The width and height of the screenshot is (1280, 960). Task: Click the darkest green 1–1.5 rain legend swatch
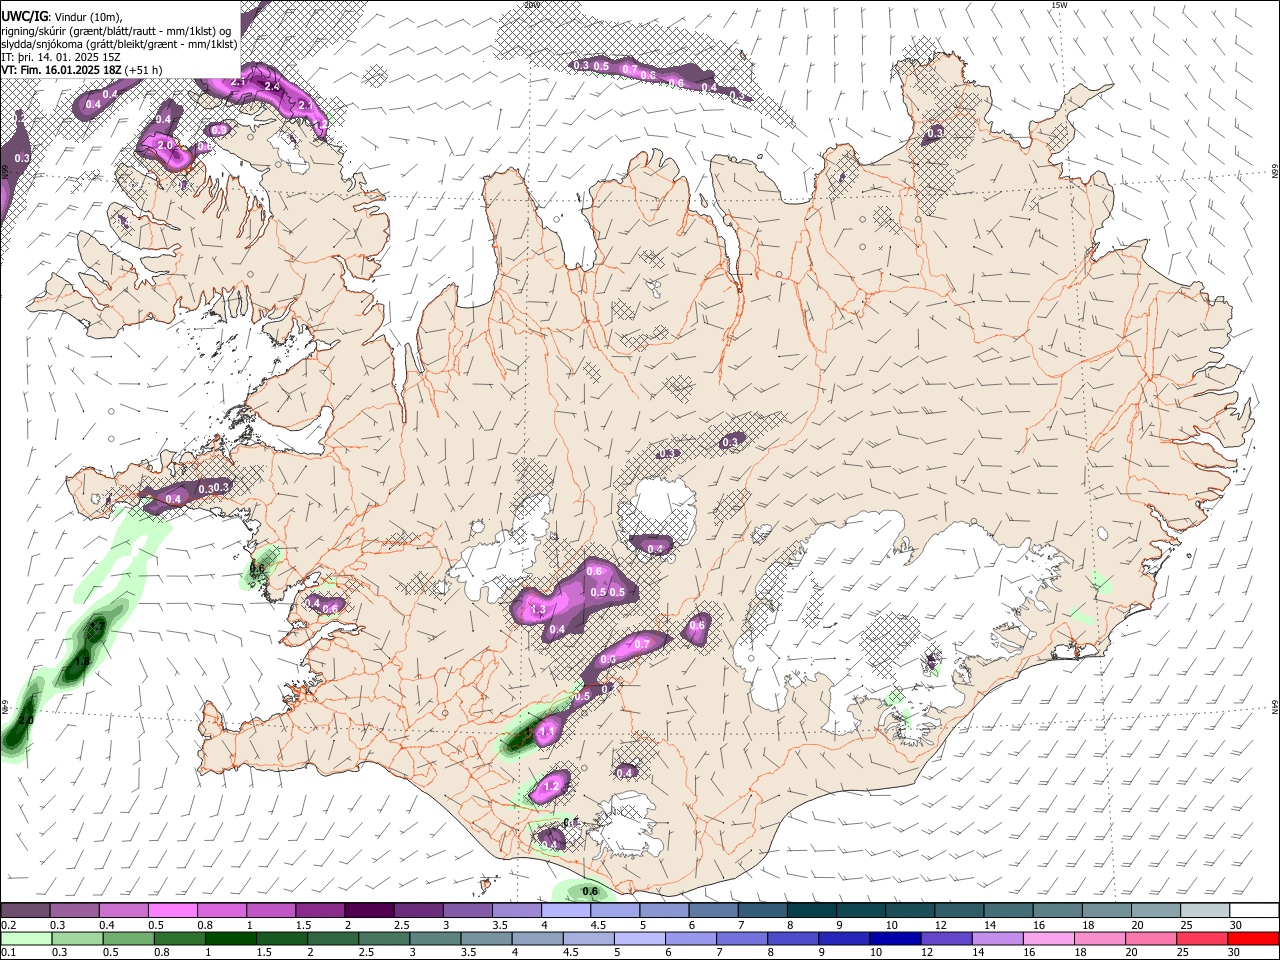tap(230, 938)
